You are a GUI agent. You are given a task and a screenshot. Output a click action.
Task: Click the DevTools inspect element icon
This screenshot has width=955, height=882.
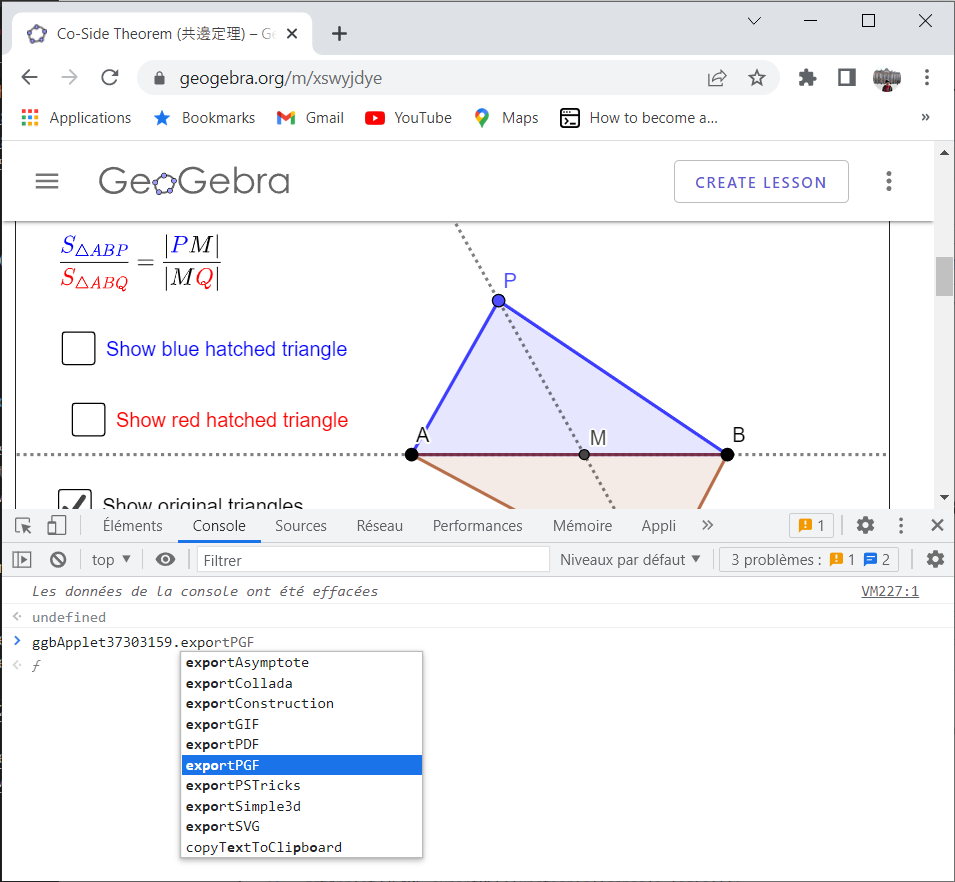(x=24, y=525)
